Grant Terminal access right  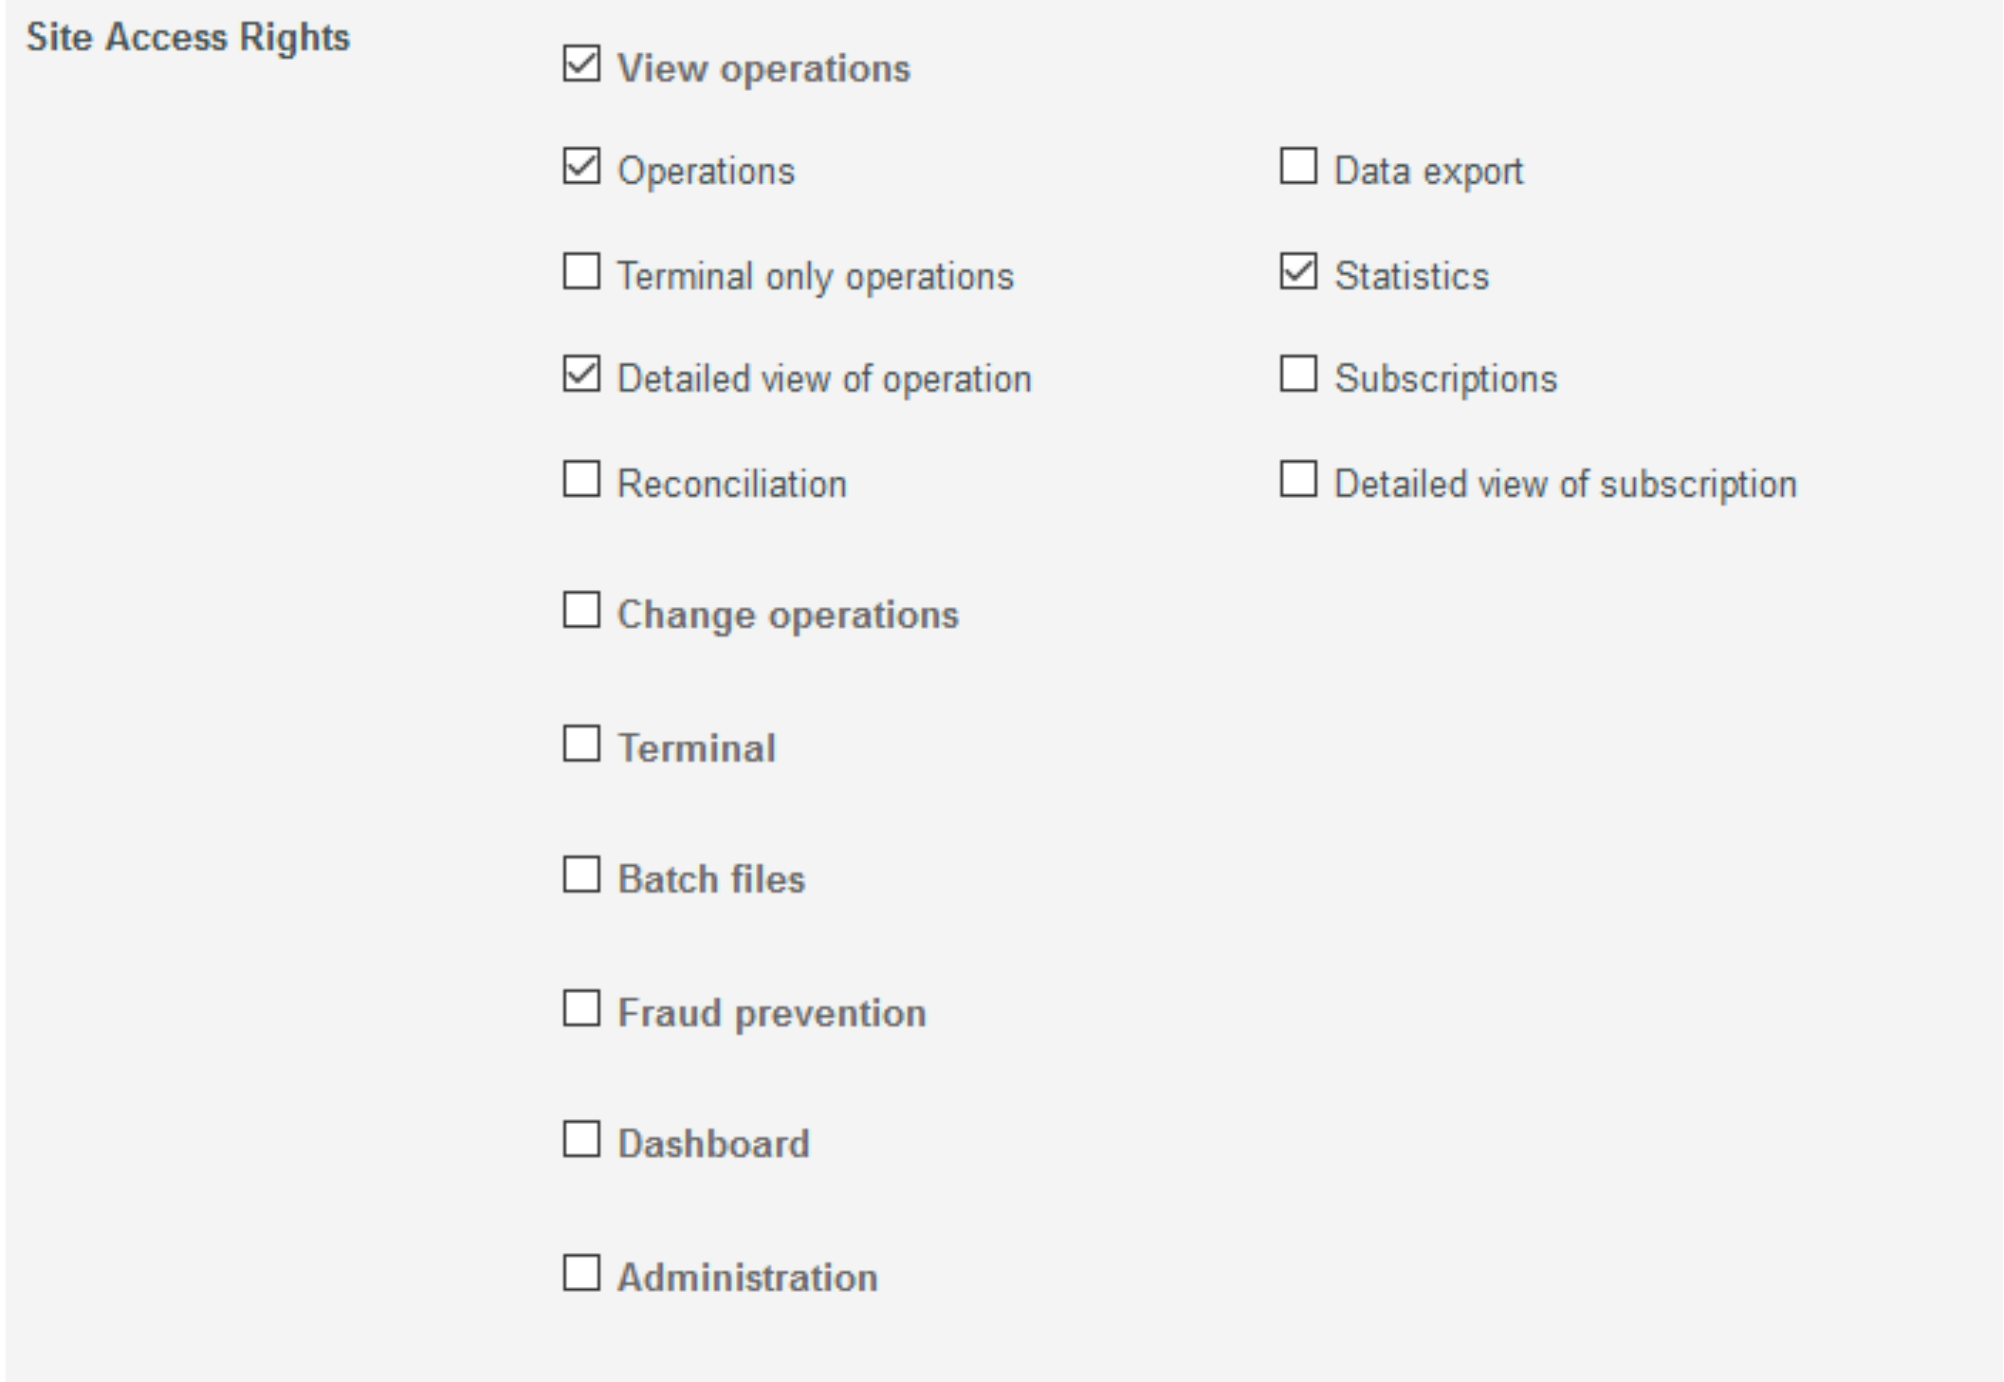(581, 745)
